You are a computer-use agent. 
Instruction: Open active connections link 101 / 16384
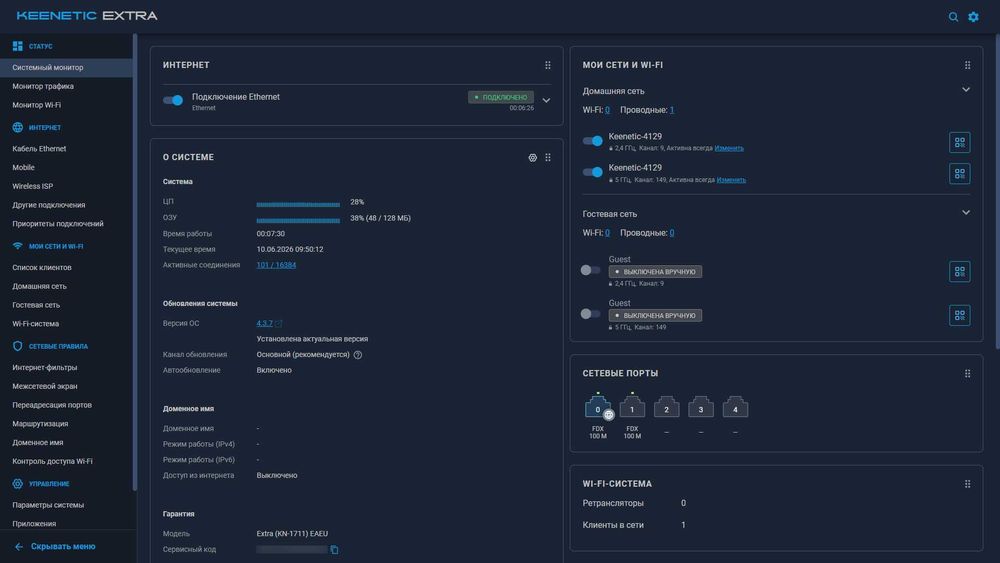(x=276, y=265)
